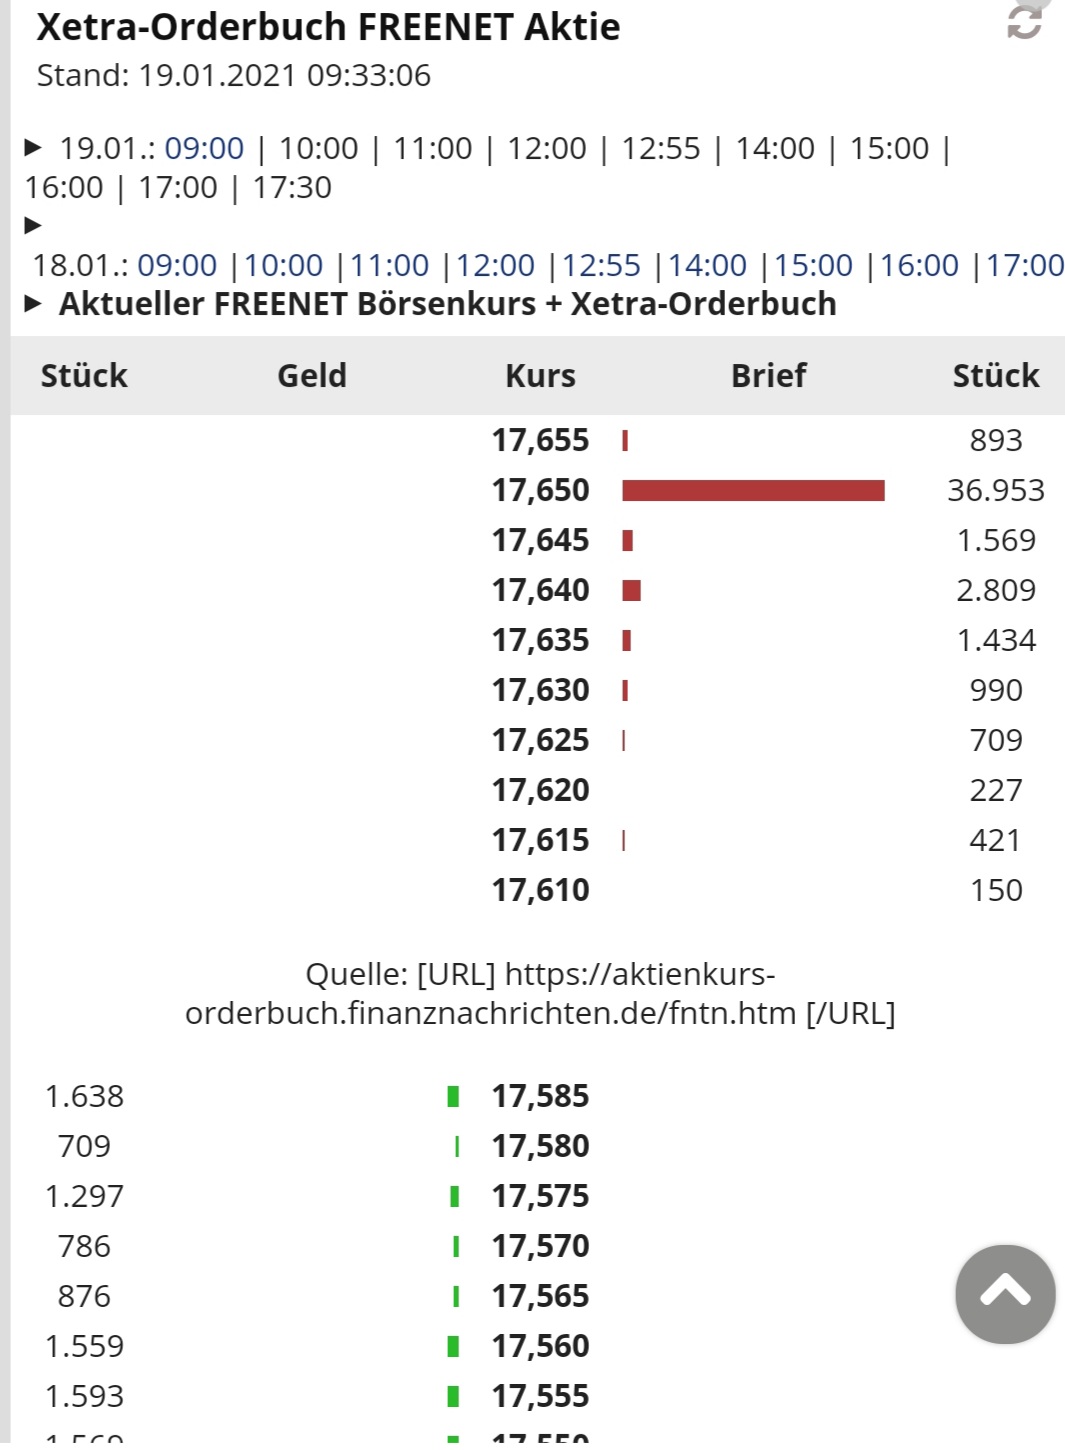
Task: Click the green bar beside 17,585
Action: click(453, 1097)
